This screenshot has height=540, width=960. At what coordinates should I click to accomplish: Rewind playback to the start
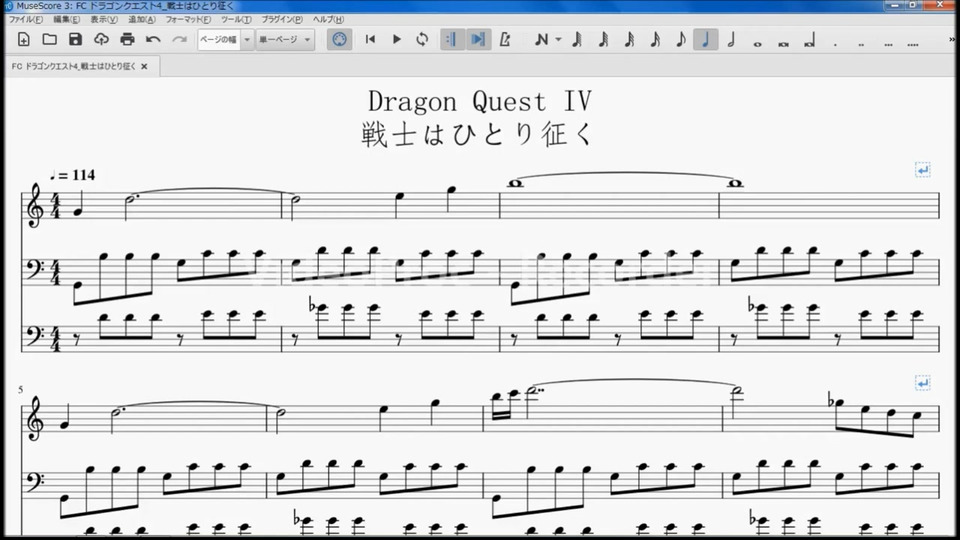point(370,40)
